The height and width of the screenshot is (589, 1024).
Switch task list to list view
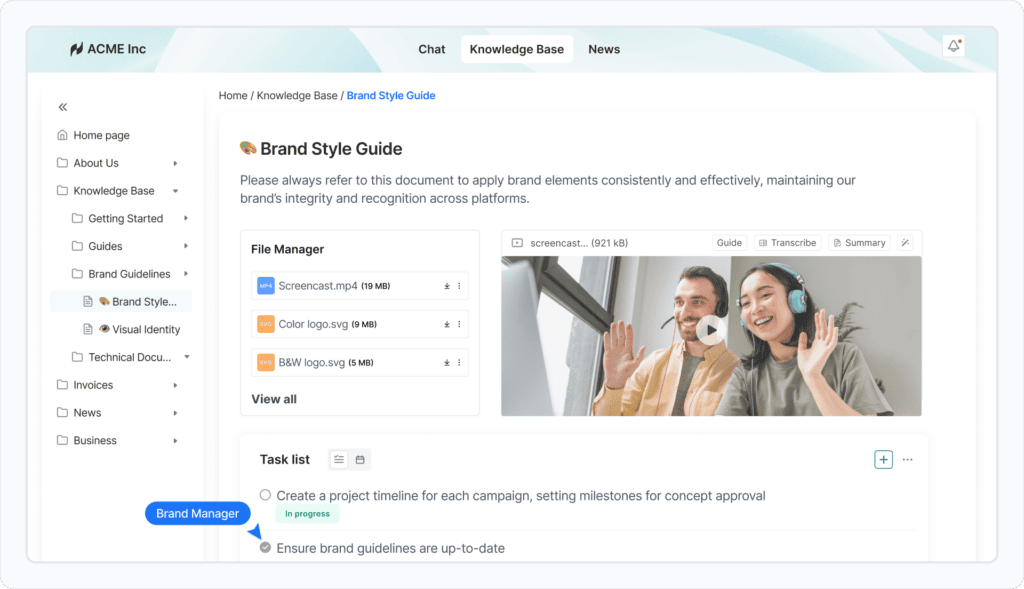[x=338, y=460]
